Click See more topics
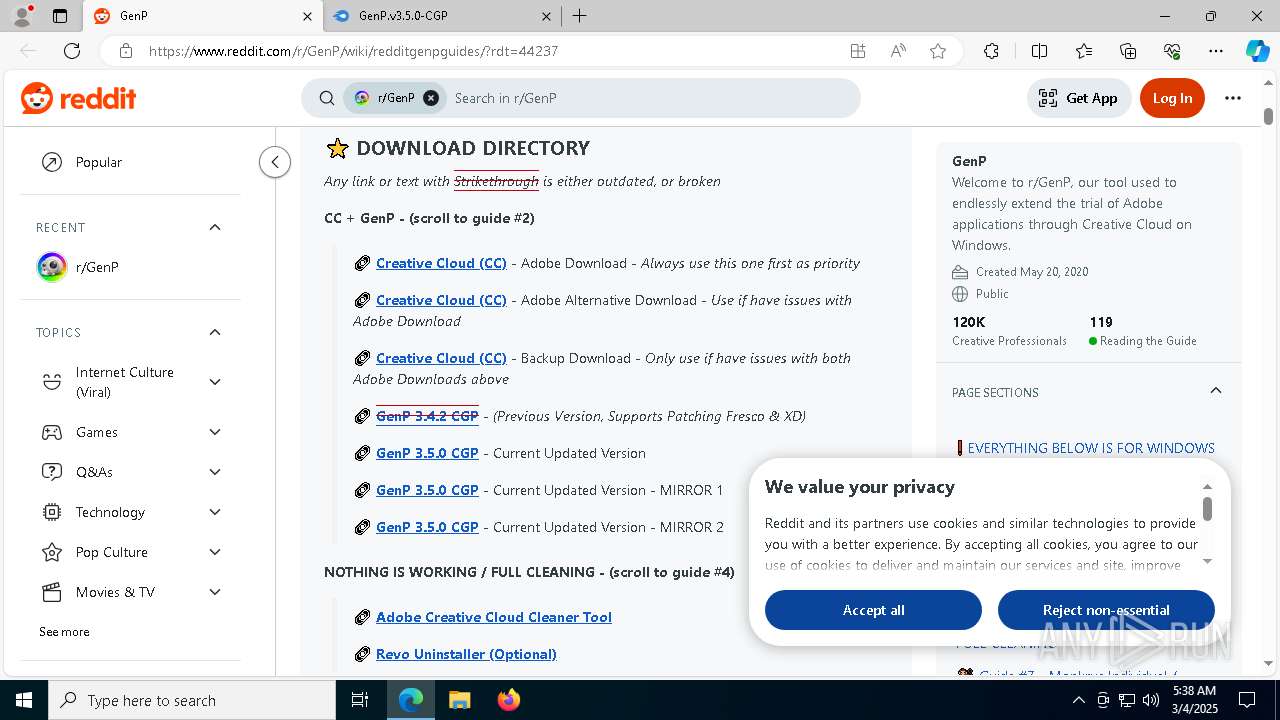This screenshot has height=720, width=1280. (x=64, y=632)
